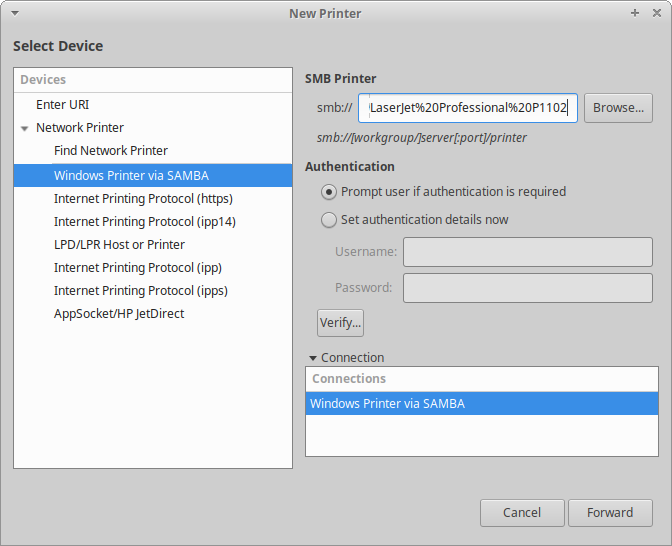Select Enter URI in device list
672x546 pixels.
coord(63,104)
